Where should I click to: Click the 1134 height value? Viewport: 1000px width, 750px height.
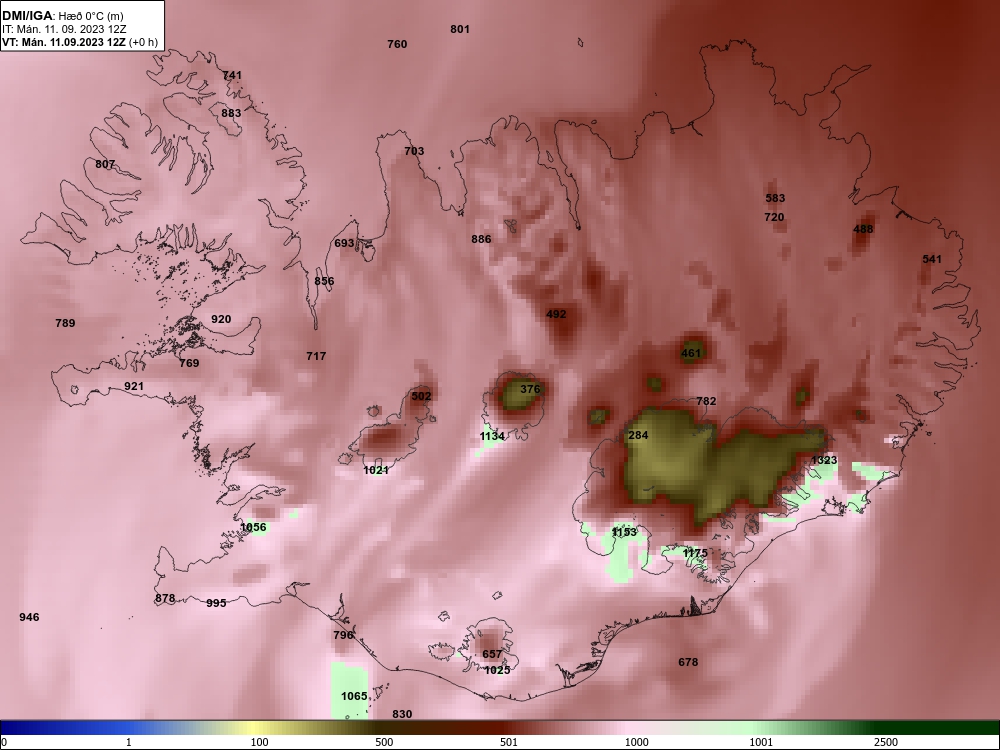tap(492, 436)
